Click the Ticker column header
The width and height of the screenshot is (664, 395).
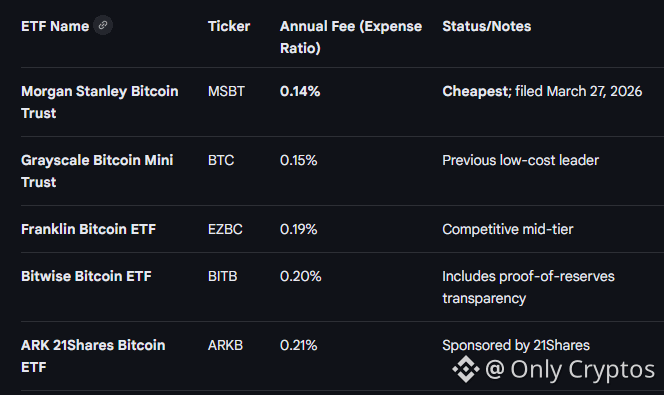click(x=229, y=26)
